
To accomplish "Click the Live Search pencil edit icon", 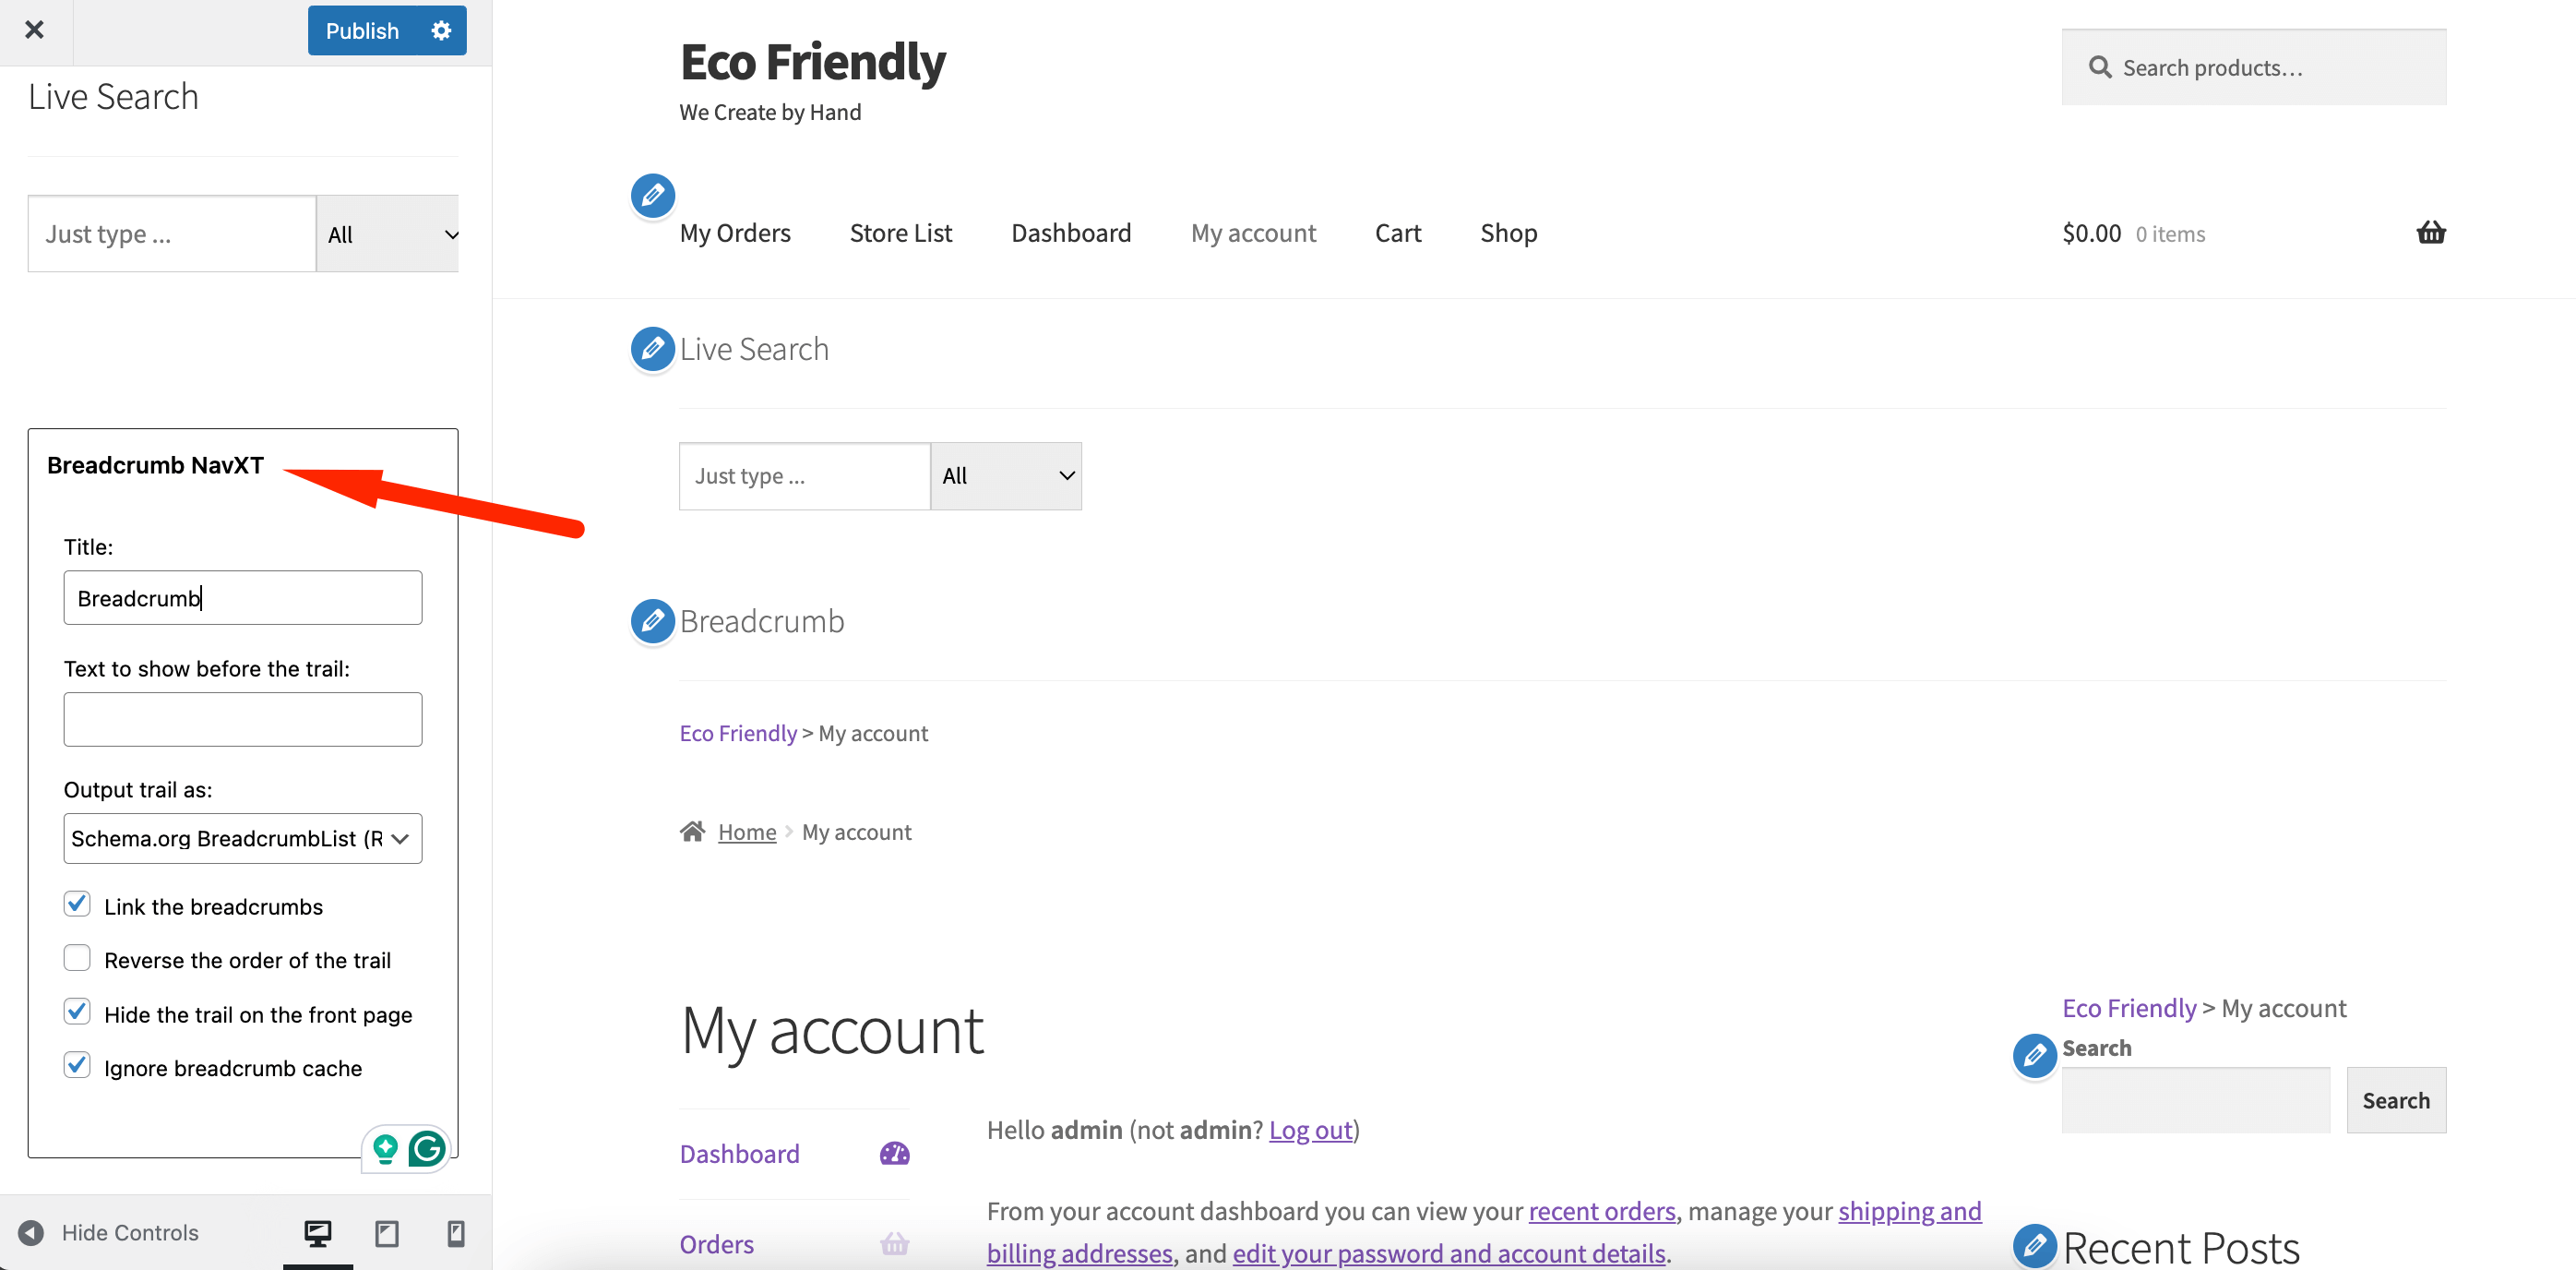I will pos(652,348).
